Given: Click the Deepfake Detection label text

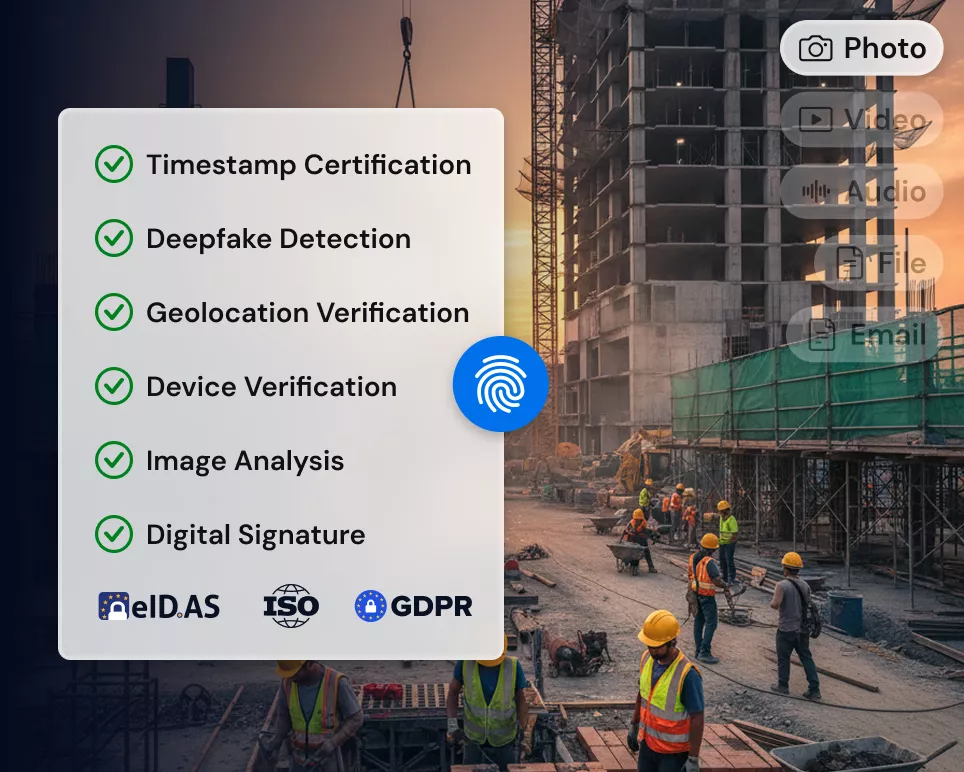Looking at the screenshot, I should click(x=278, y=239).
